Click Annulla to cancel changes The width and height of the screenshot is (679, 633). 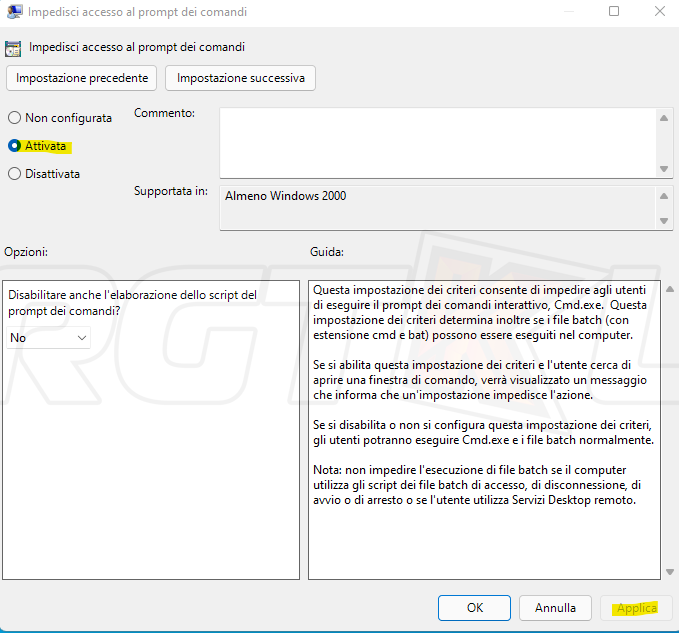(555, 607)
